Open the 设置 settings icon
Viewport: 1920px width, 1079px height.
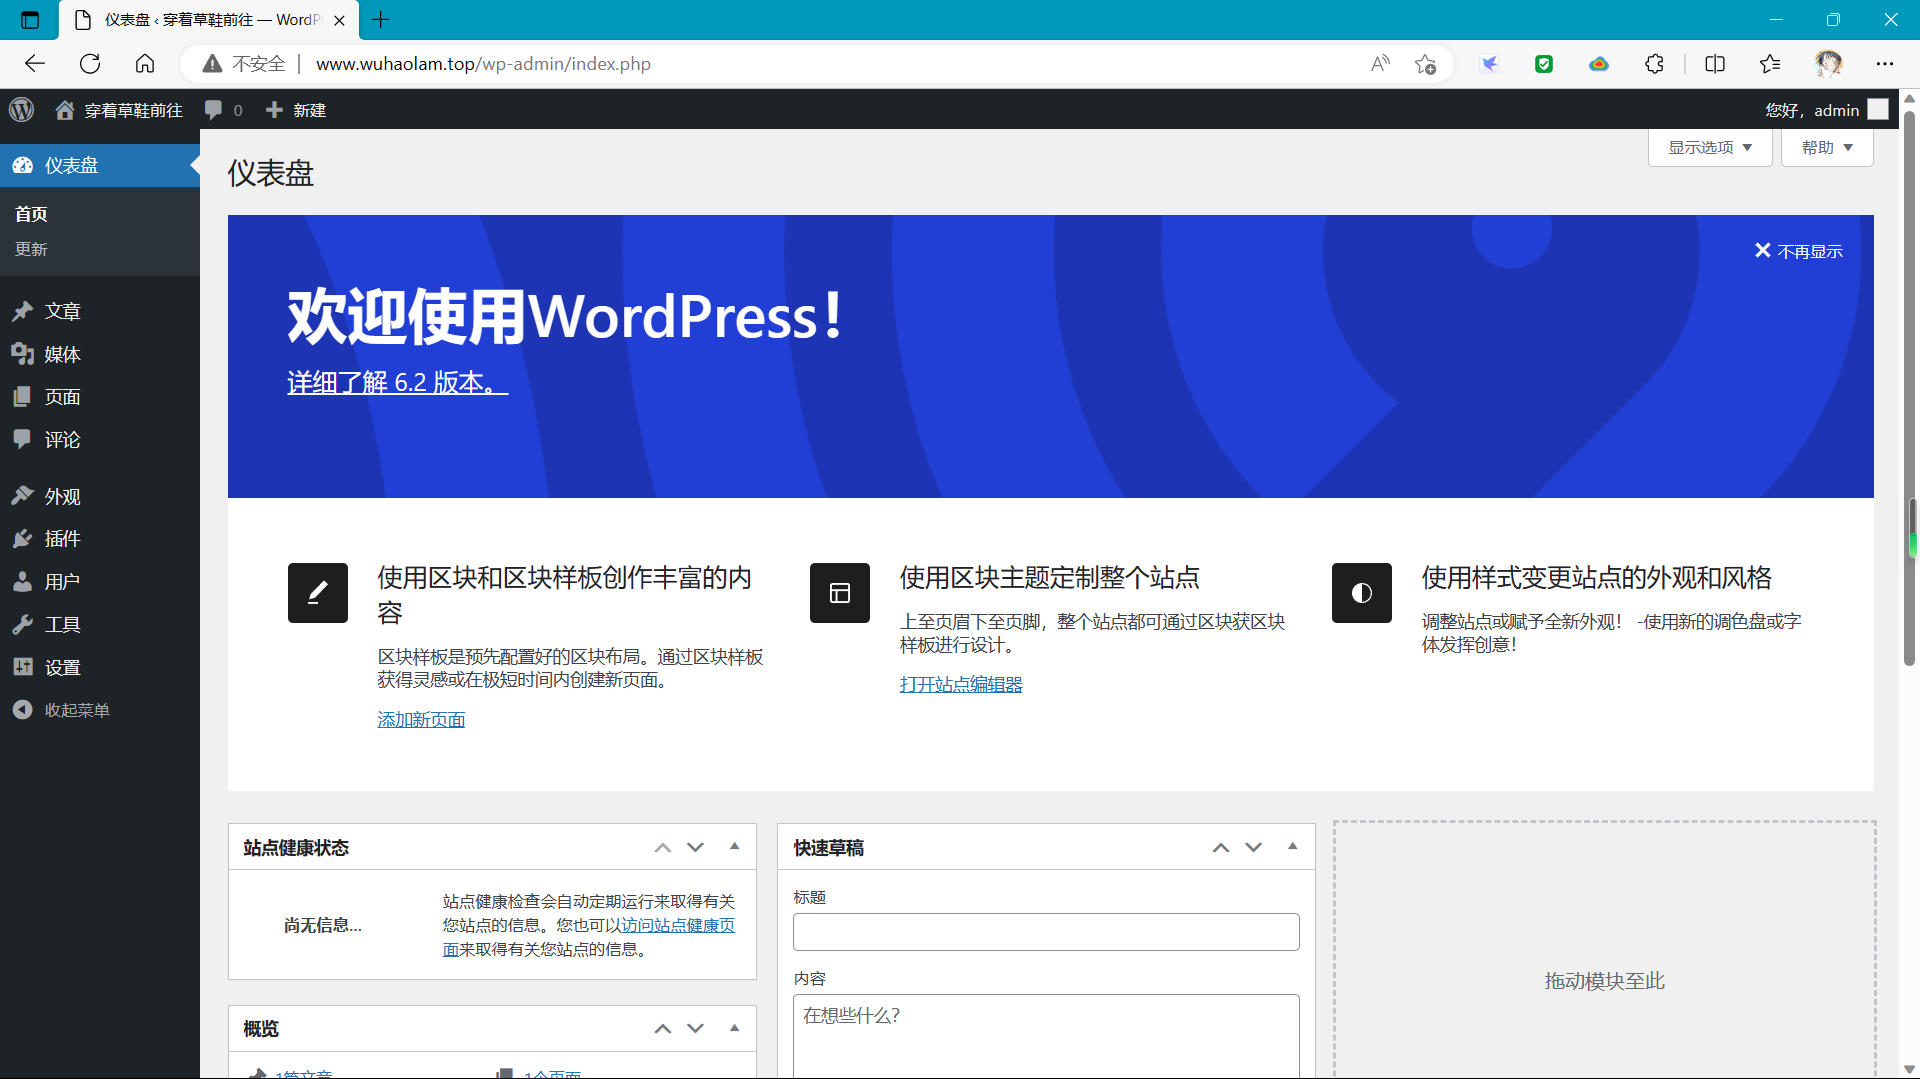tap(23, 667)
